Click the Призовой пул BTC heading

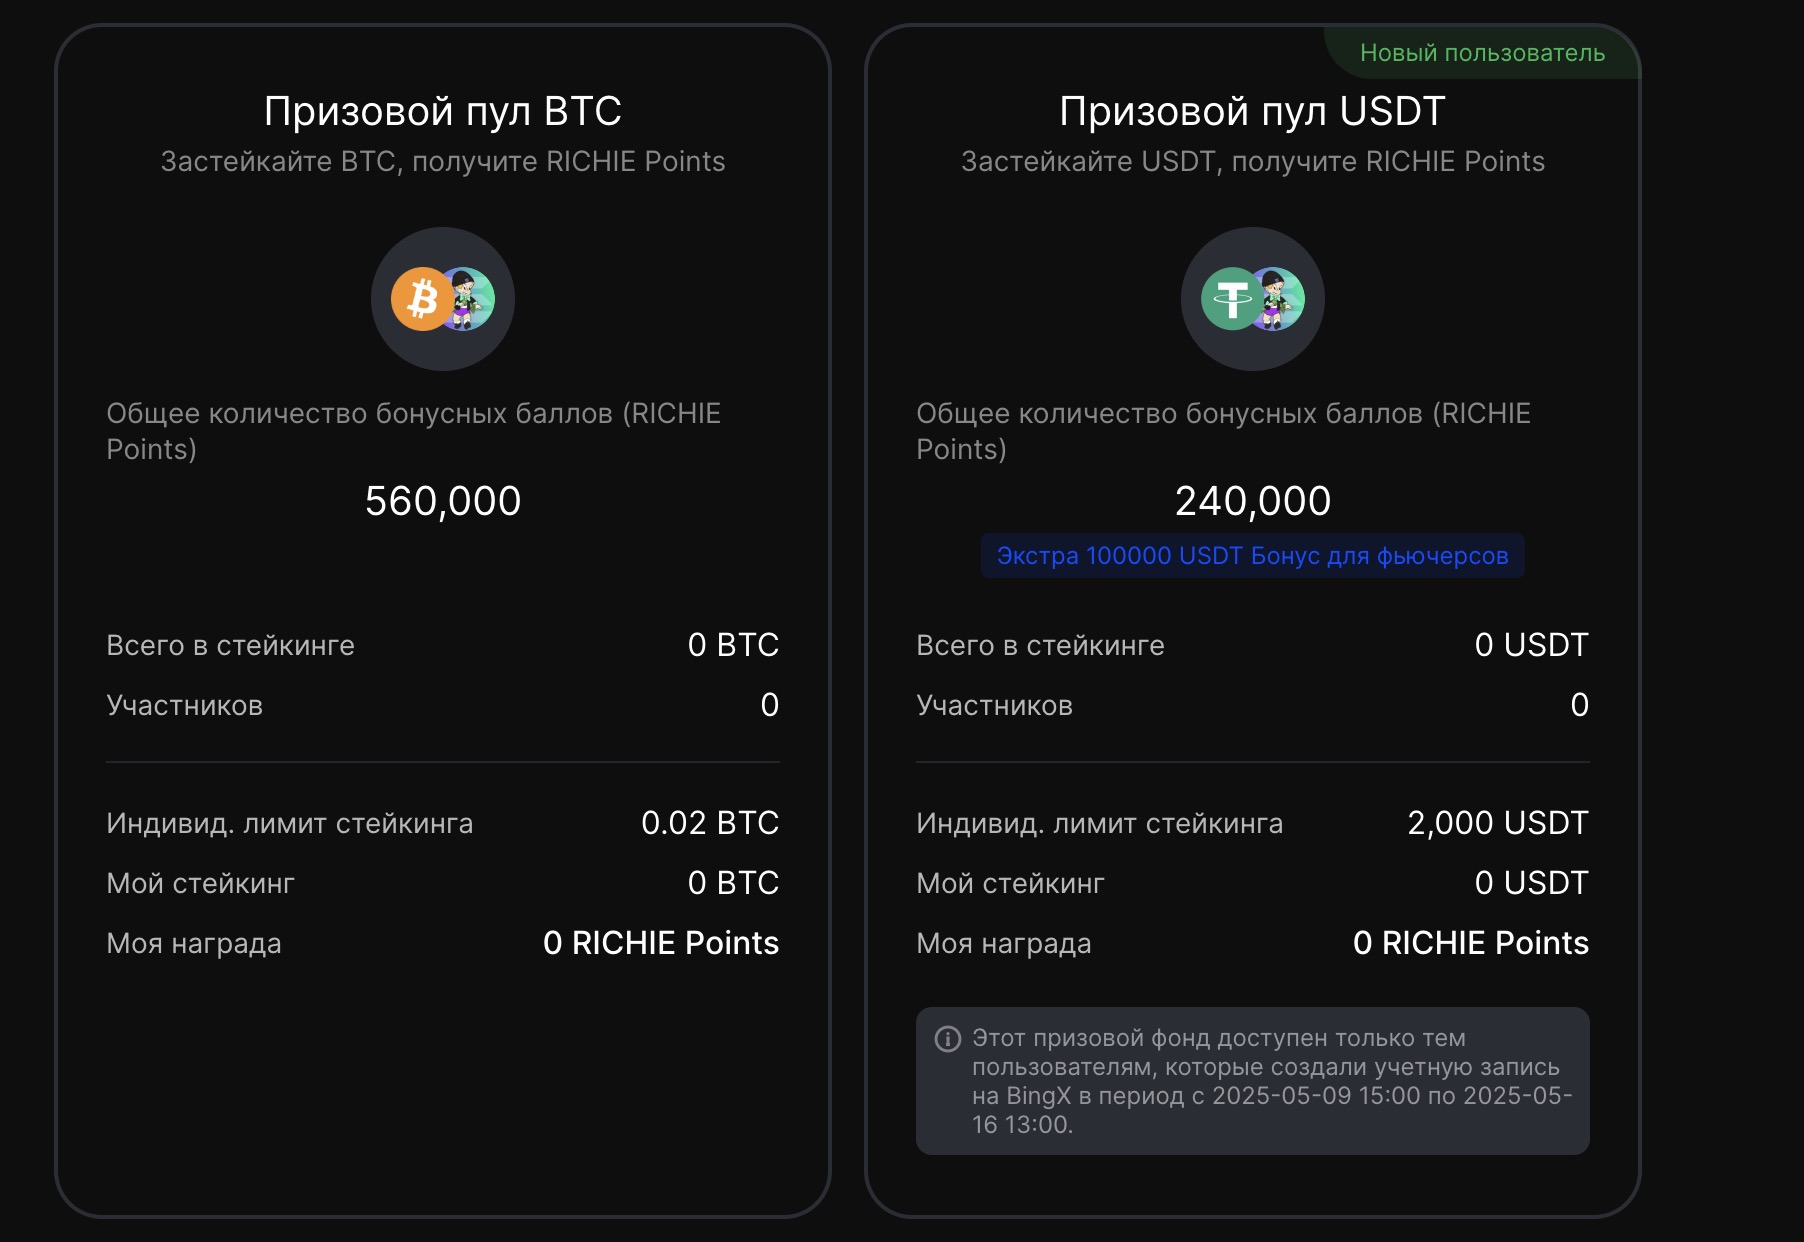coord(443,111)
